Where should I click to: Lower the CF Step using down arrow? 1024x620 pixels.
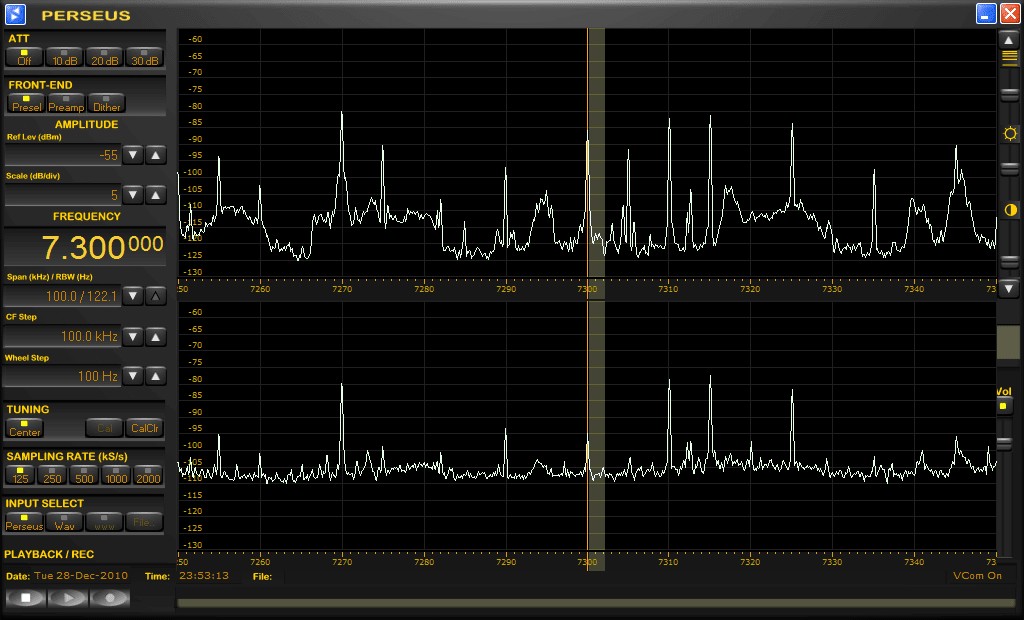click(133, 337)
